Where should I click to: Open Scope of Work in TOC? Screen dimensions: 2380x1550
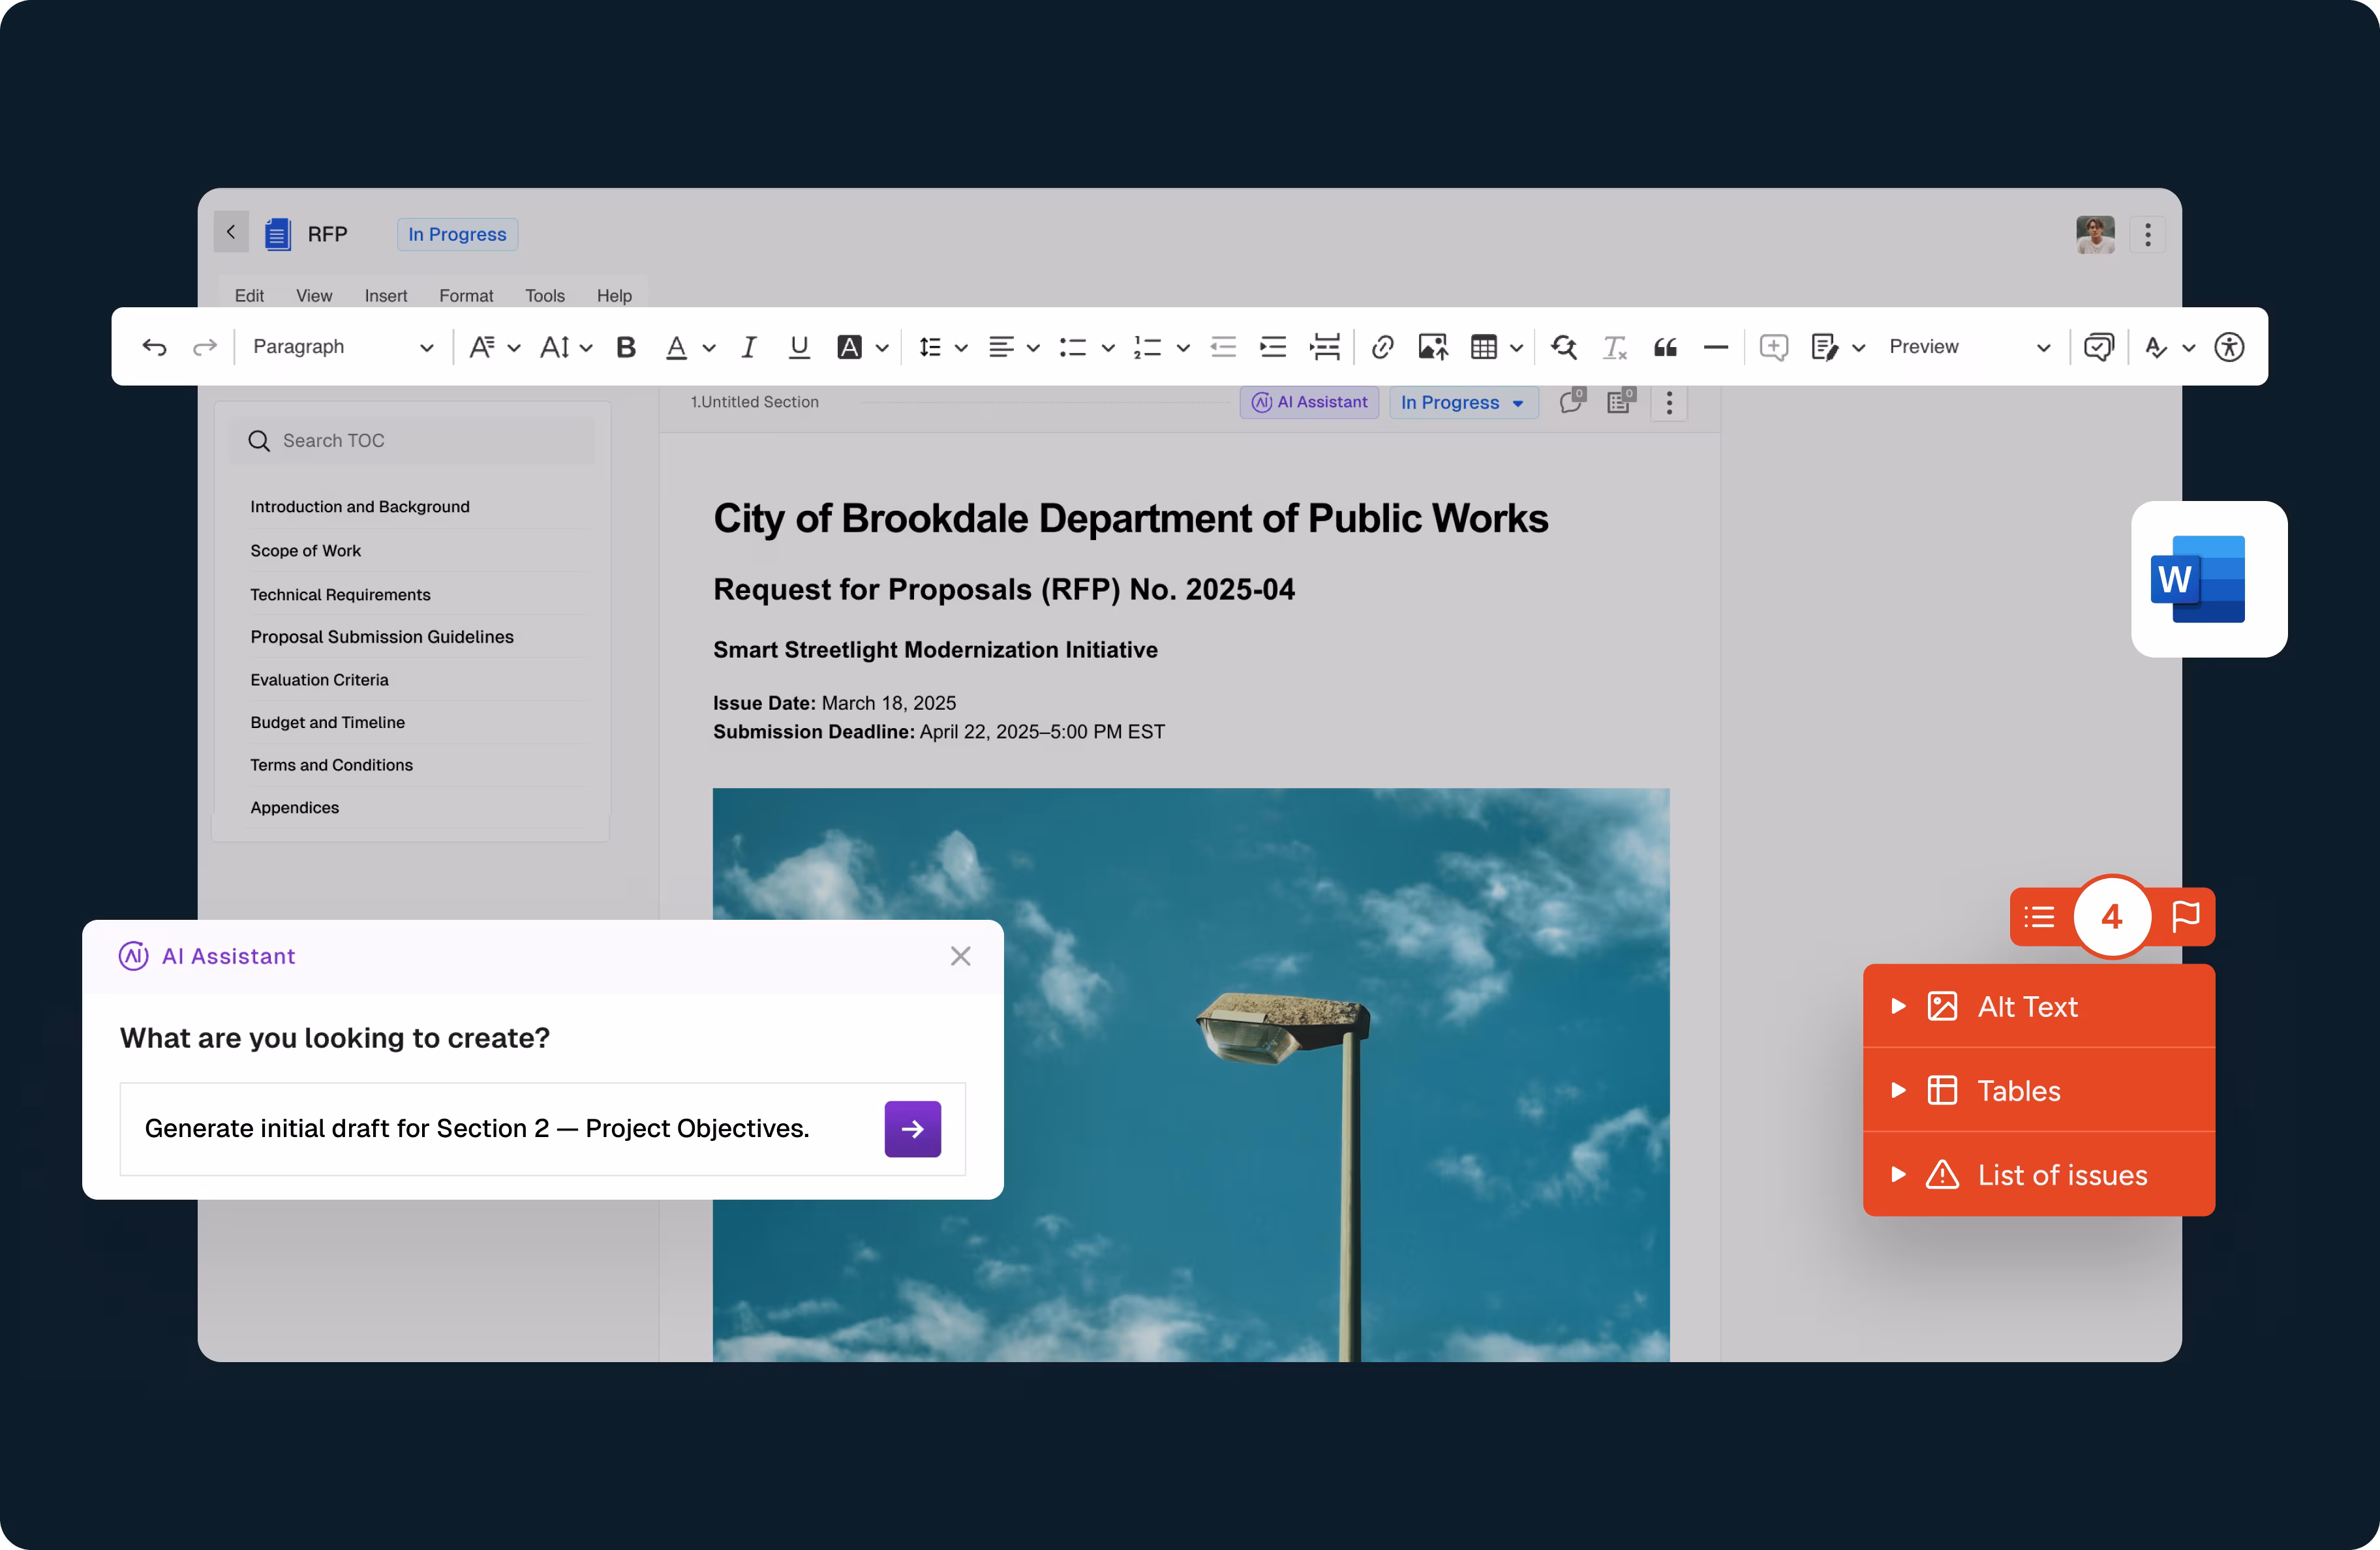point(305,551)
